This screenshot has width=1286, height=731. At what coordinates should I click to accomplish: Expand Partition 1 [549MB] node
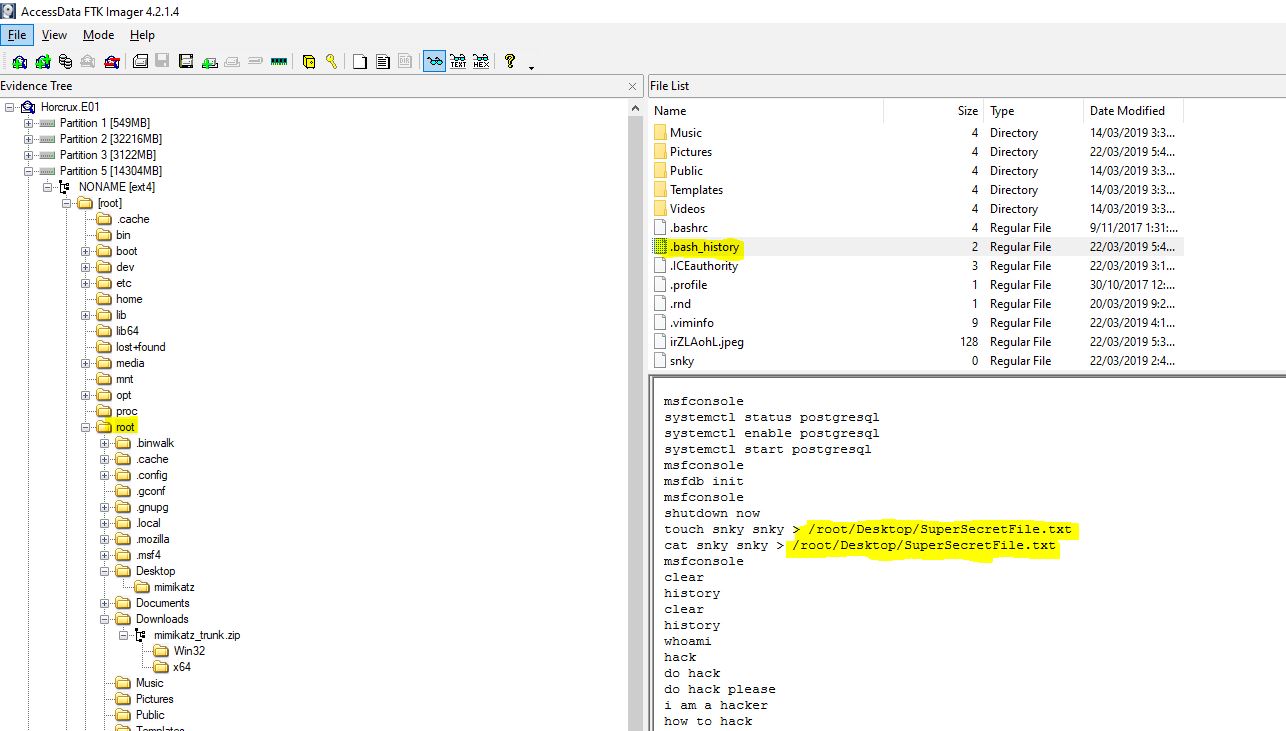[28, 123]
